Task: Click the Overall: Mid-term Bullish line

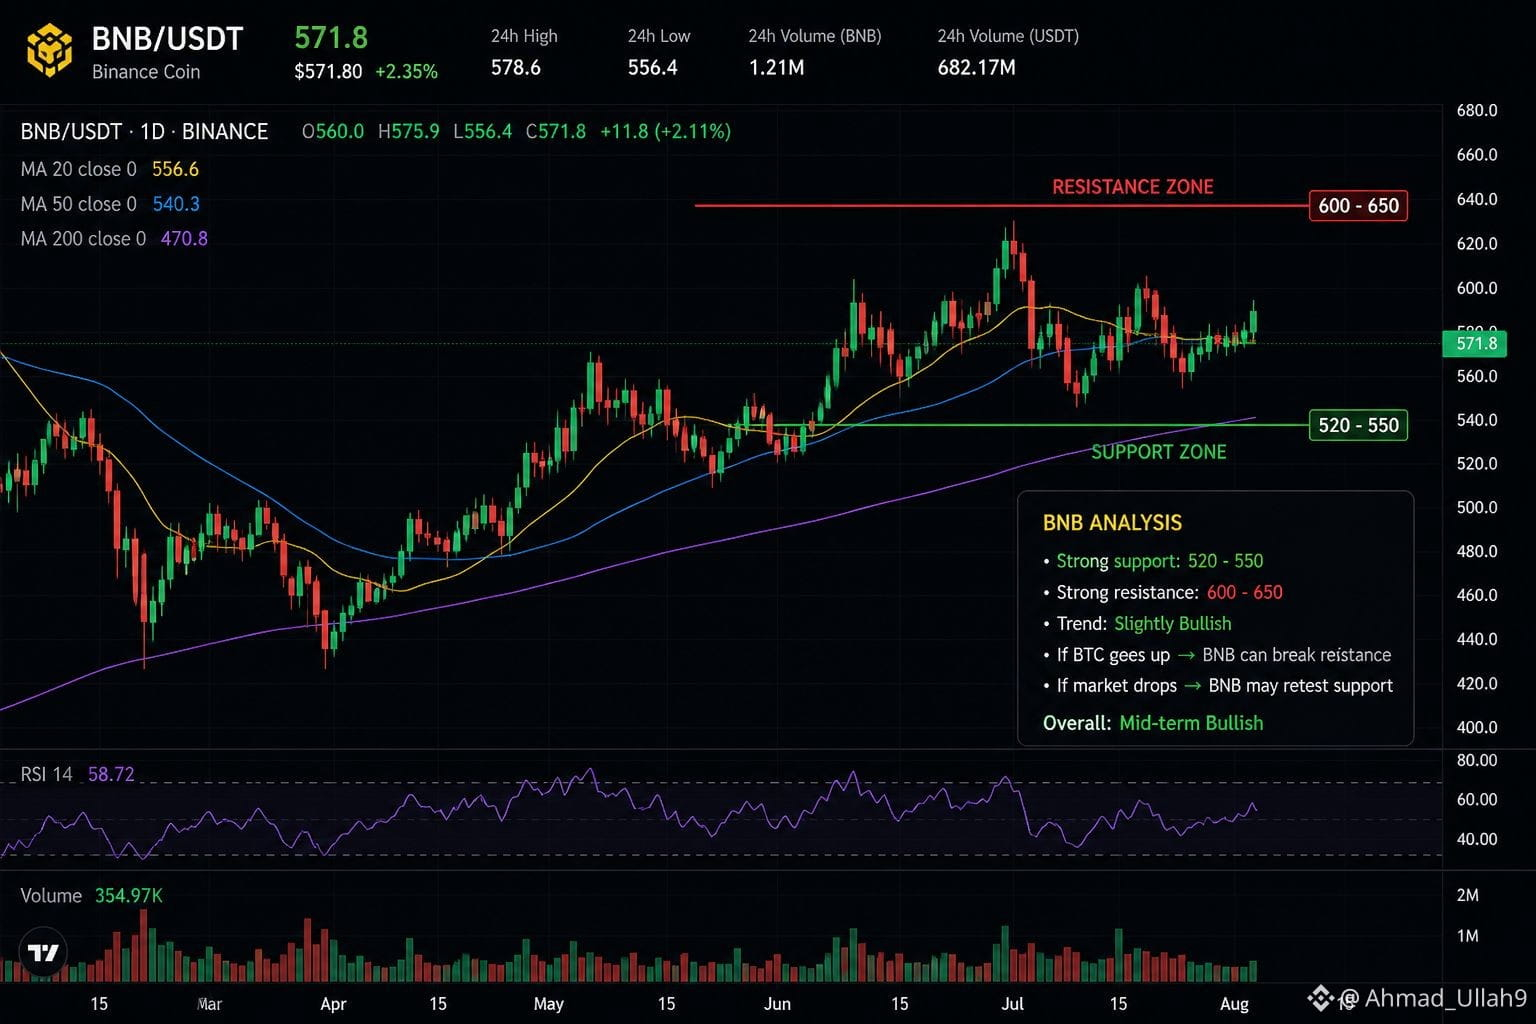Action: pos(1153,723)
